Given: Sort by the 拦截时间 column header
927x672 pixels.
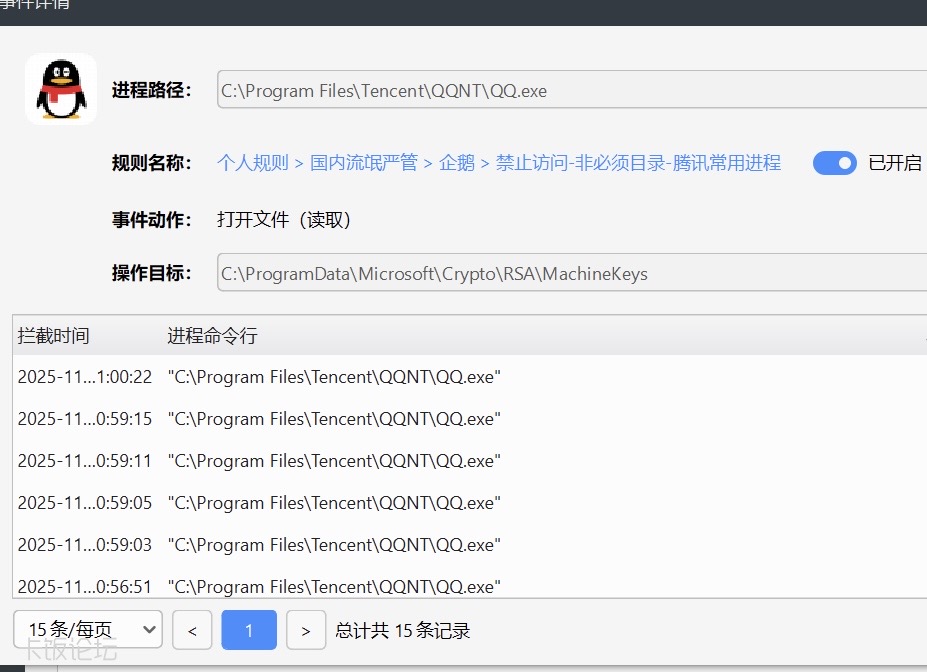Looking at the screenshot, I should (x=53, y=336).
